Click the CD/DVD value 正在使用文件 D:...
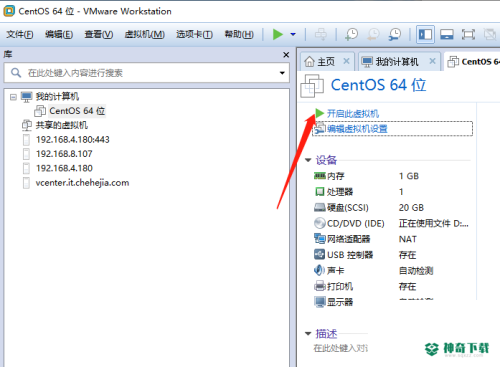The height and width of the screenshot is (367, 500). (433, 223)
